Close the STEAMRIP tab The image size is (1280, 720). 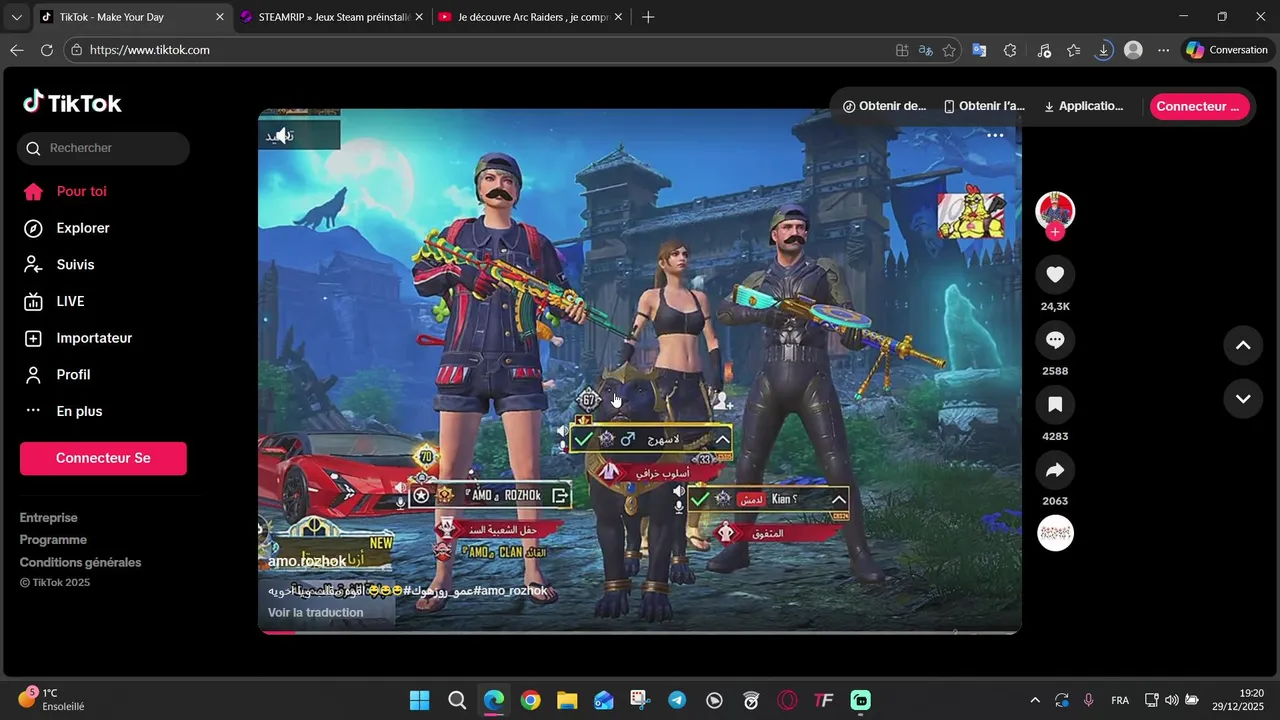tap(419, 17)
